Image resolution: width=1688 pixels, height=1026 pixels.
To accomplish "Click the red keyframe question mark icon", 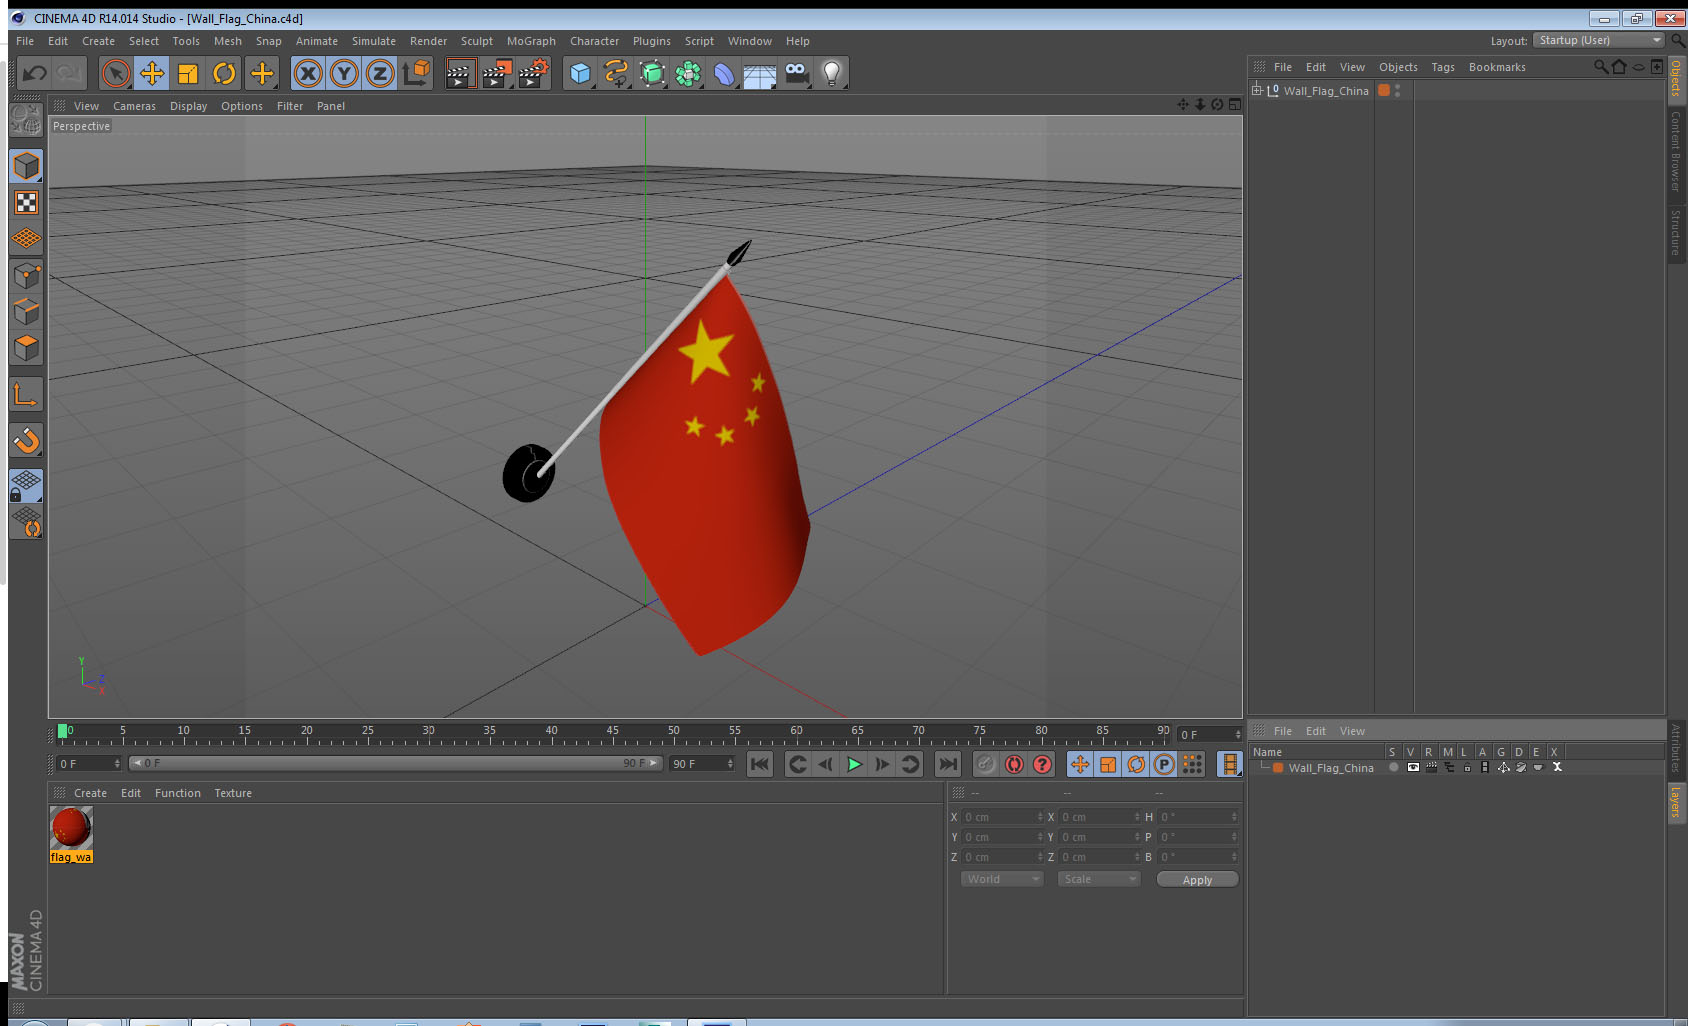I will tap(1042, 764).
